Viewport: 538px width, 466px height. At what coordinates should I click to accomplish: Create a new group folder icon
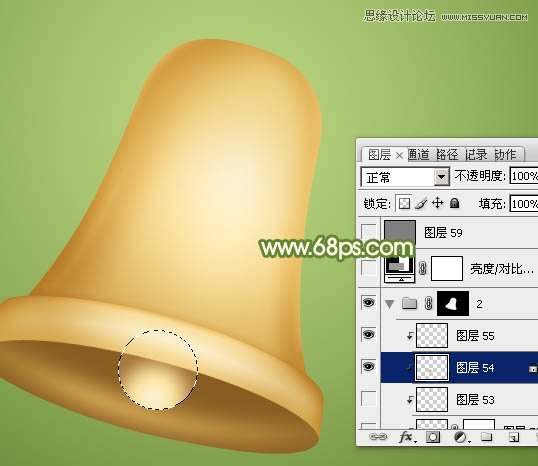(x=487, y=437)
